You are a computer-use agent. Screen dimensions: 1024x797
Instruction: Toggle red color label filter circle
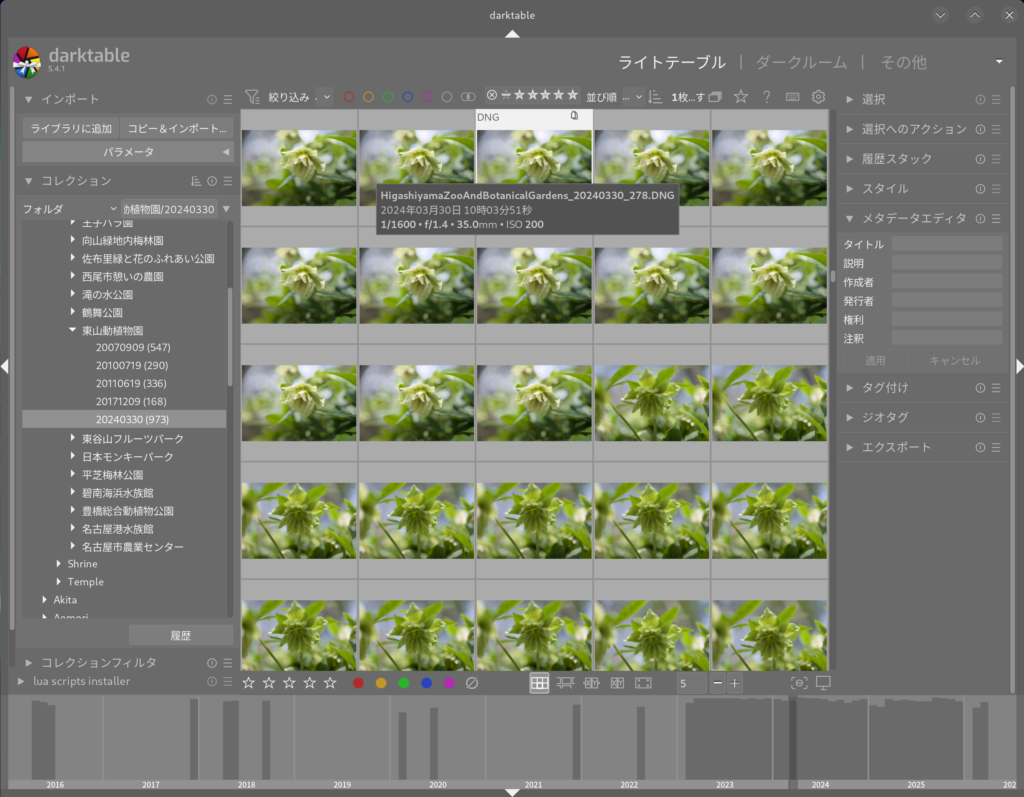[349, 97]
